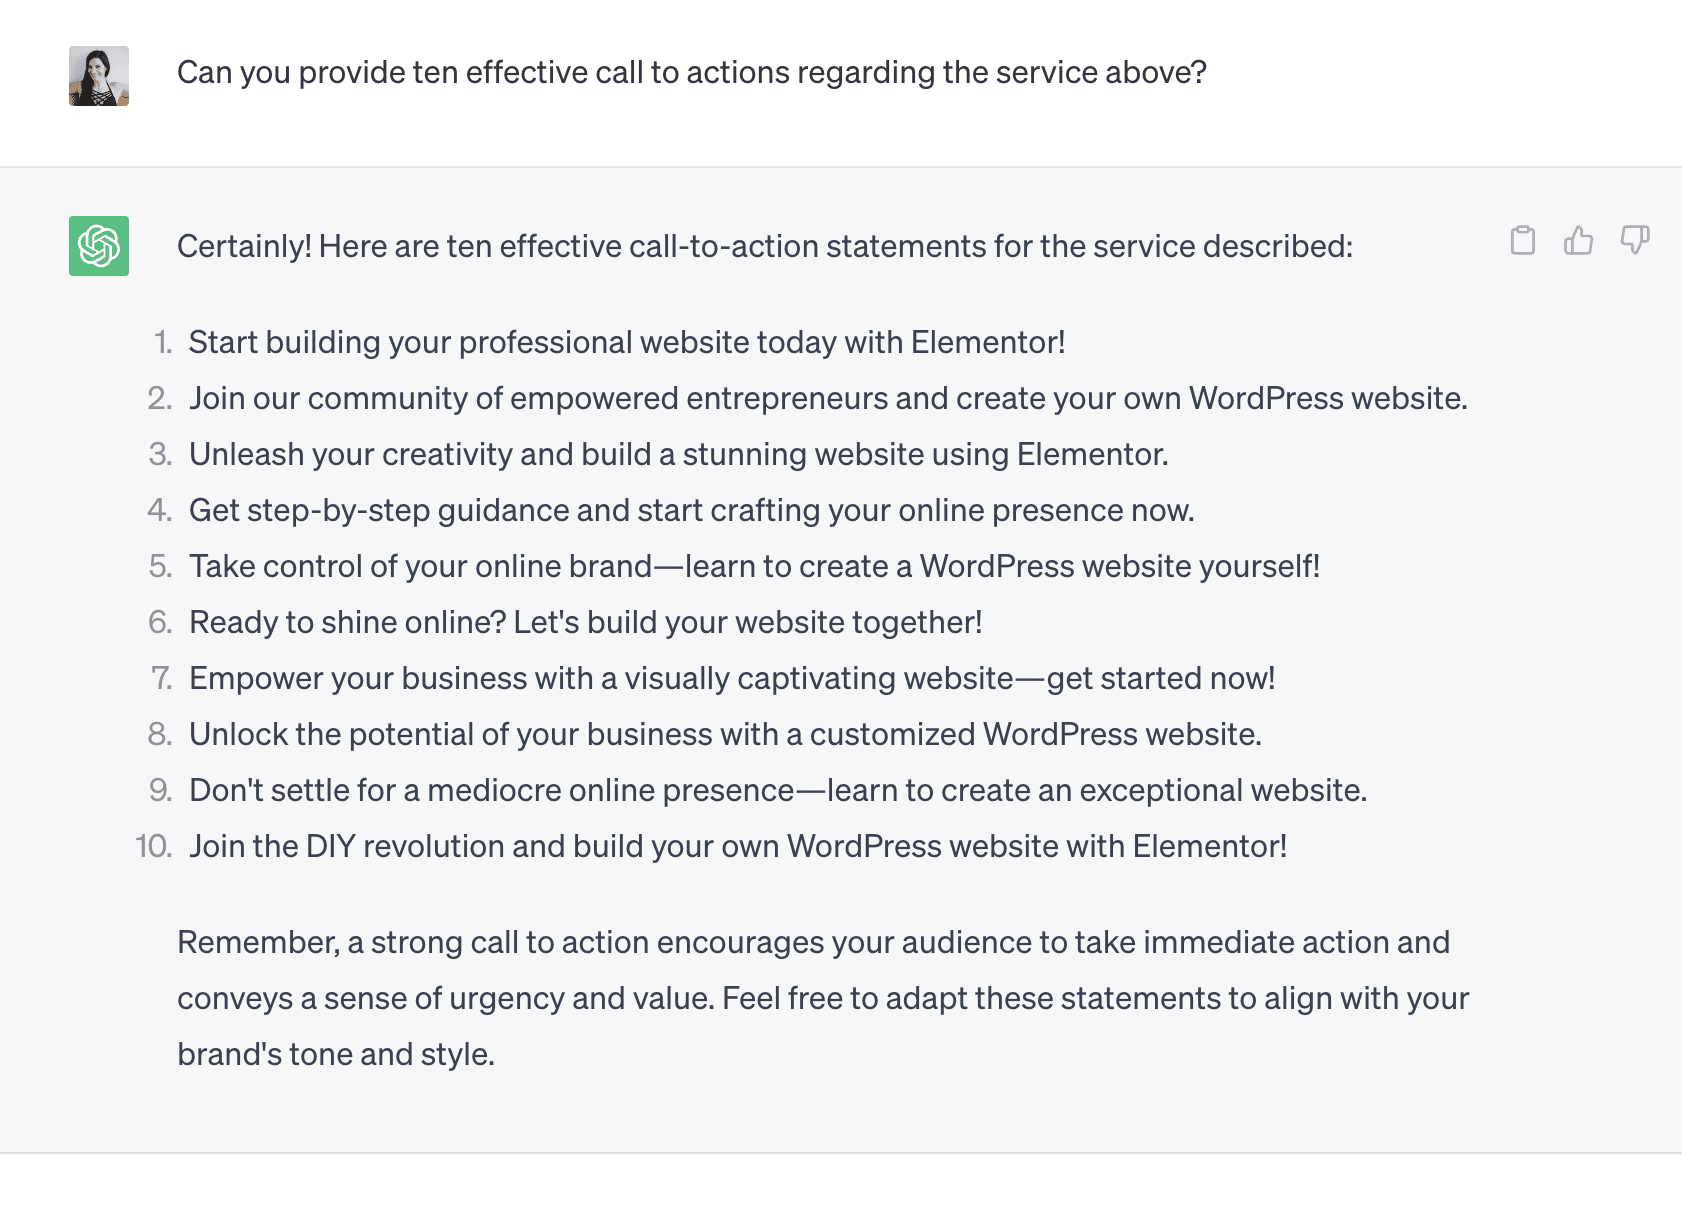
Task: Give the response a thumbs up
Action: coord(1578,241)
